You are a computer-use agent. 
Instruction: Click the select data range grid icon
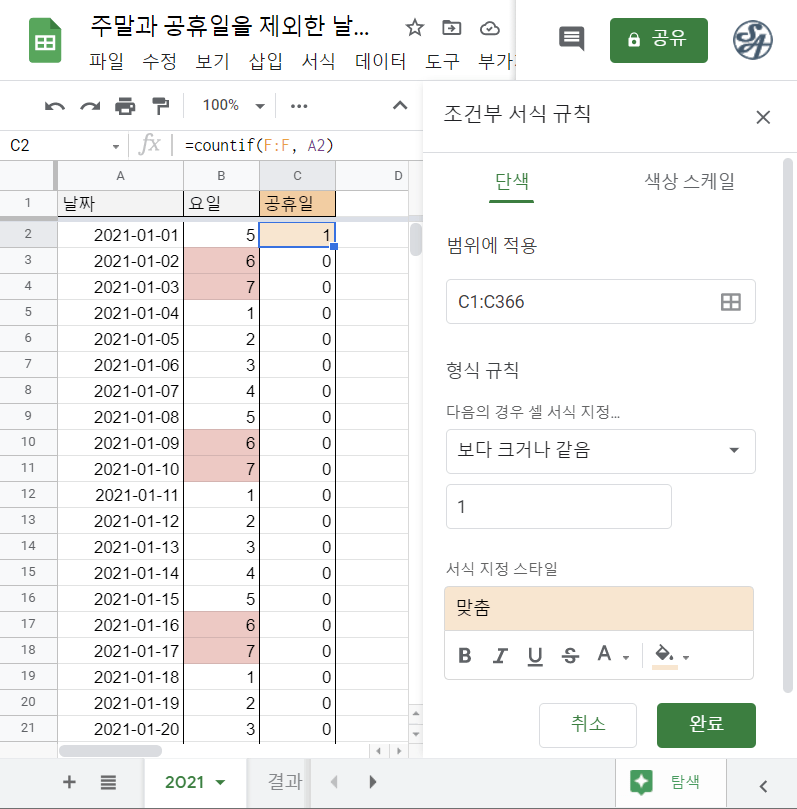coord(731,302)
